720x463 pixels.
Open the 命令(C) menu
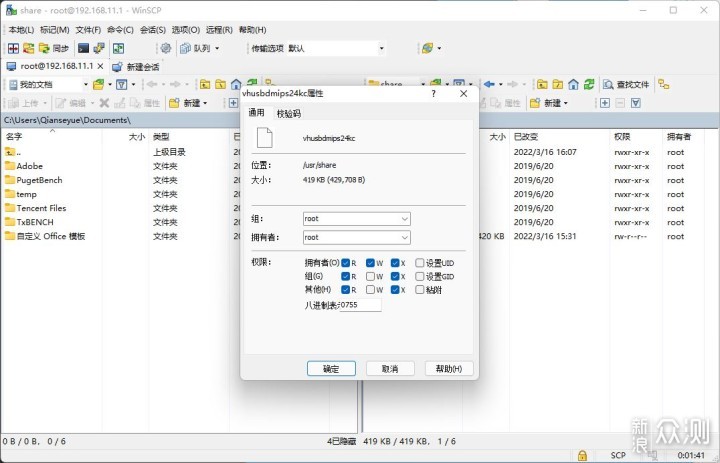pyautogui.click(x=120, y=30)
